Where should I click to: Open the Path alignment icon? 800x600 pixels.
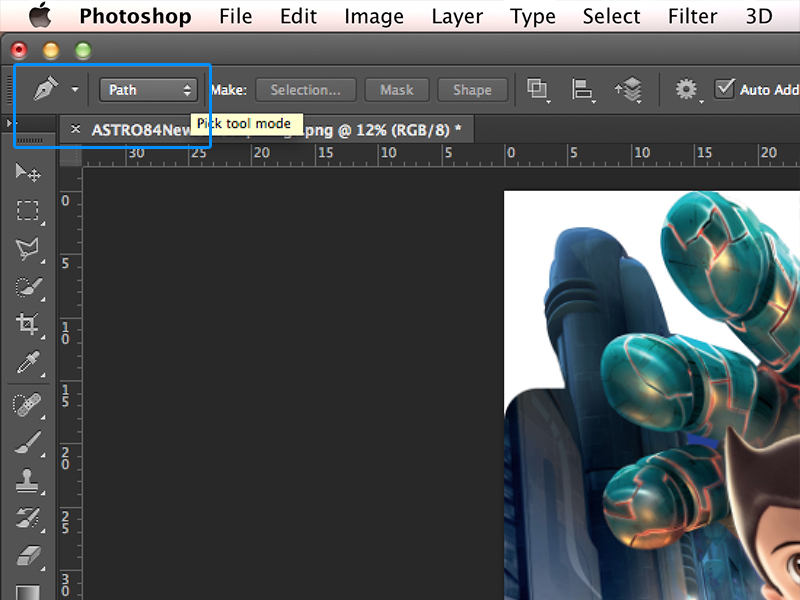pos(582,89)
